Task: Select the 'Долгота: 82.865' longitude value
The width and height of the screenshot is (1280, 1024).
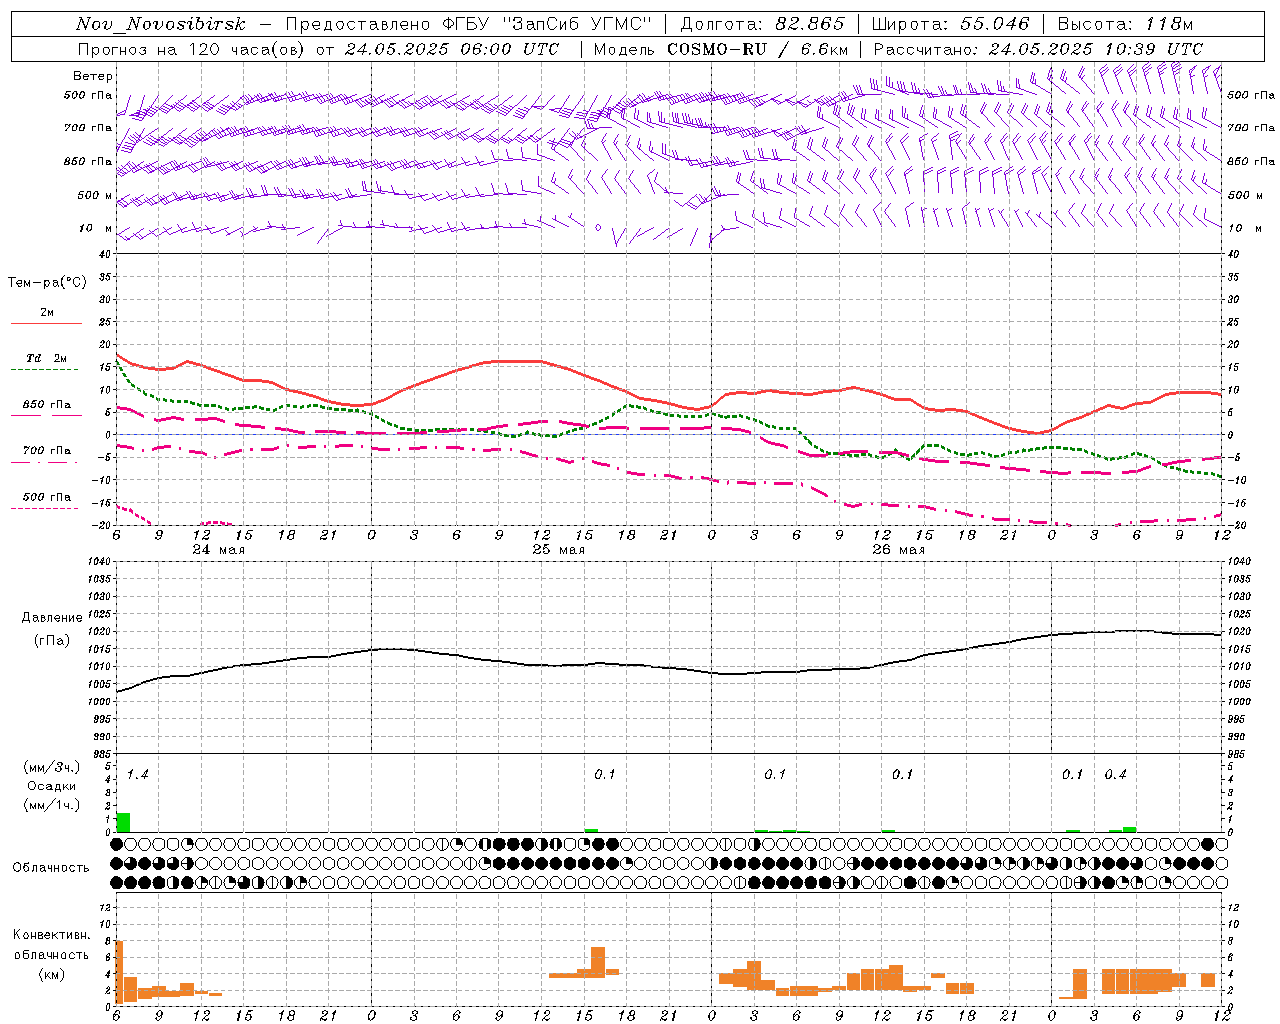Action: click(x=762, y=24)
